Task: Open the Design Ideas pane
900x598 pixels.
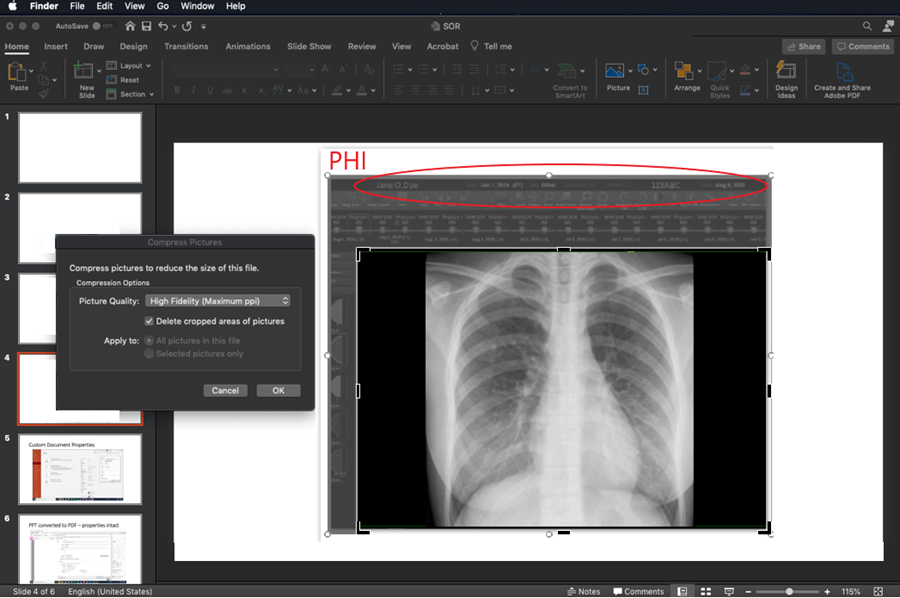Action: (786, 73)
